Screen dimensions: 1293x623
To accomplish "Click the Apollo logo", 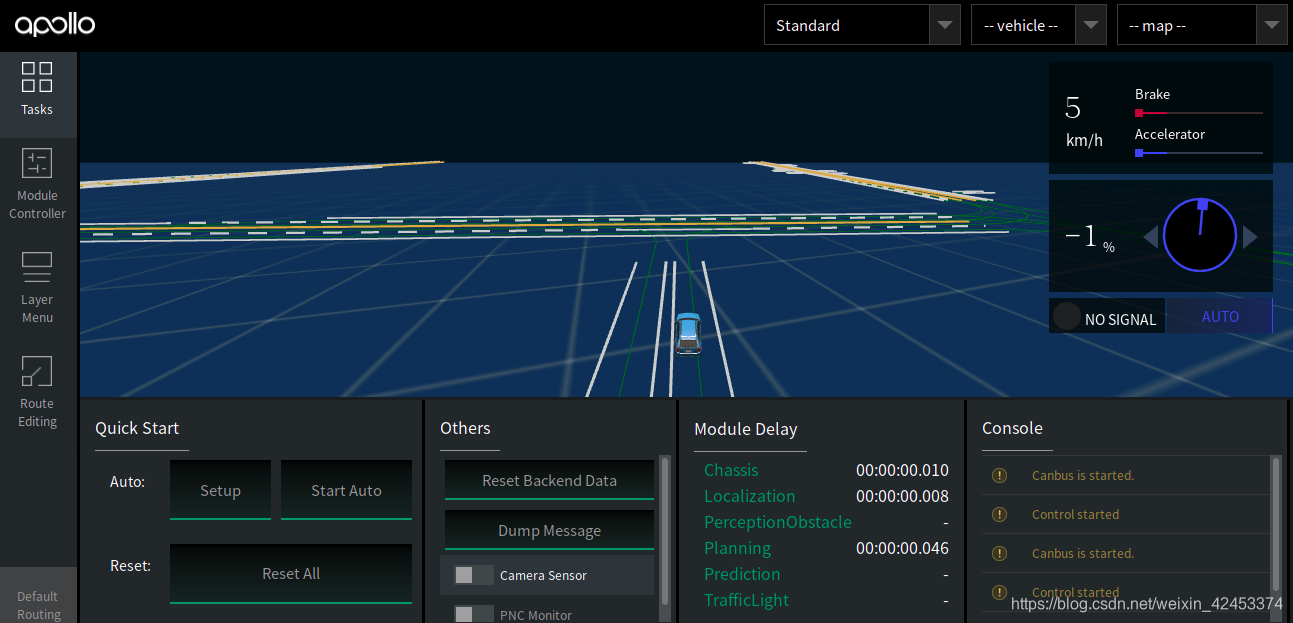I will (x=55, y=25).
